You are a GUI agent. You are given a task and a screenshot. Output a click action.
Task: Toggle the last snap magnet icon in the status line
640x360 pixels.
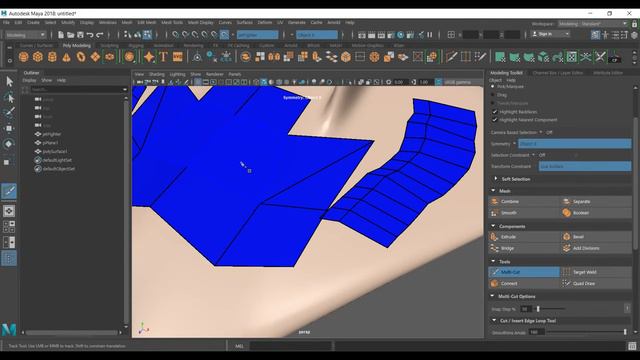point(224,35)
